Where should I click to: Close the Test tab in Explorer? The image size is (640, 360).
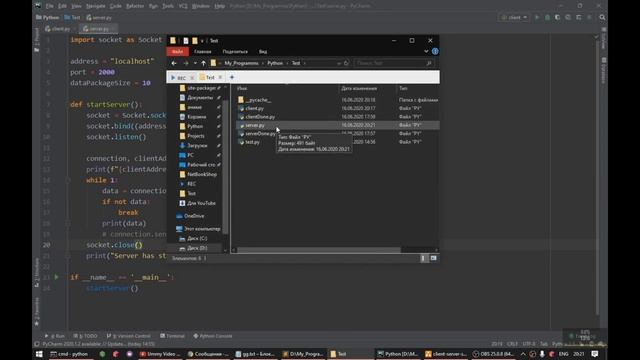click(220, 77)
